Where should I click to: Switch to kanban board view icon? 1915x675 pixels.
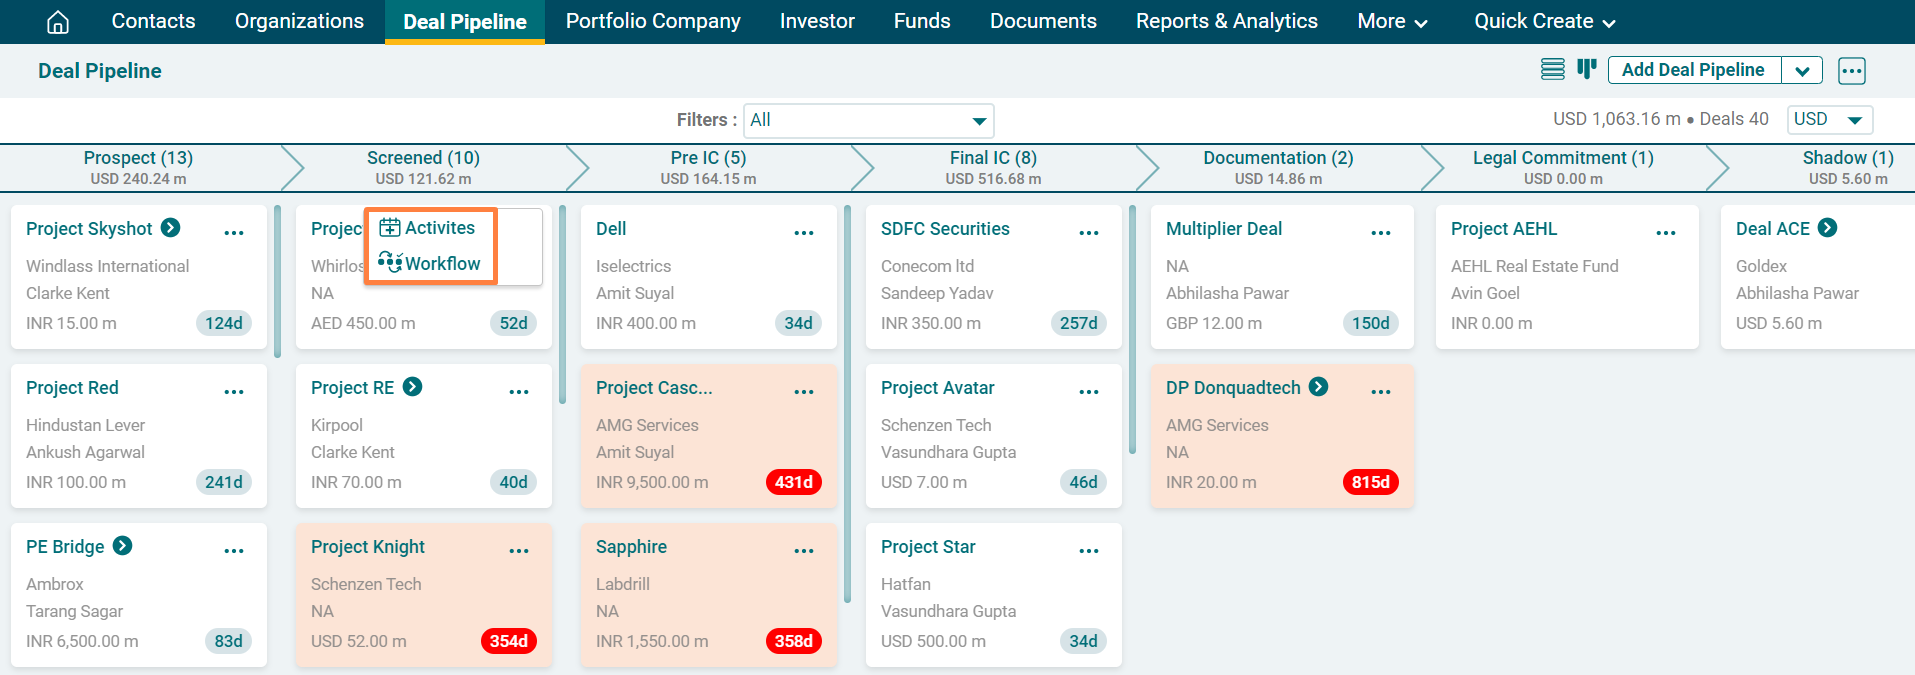[1586, 70]
